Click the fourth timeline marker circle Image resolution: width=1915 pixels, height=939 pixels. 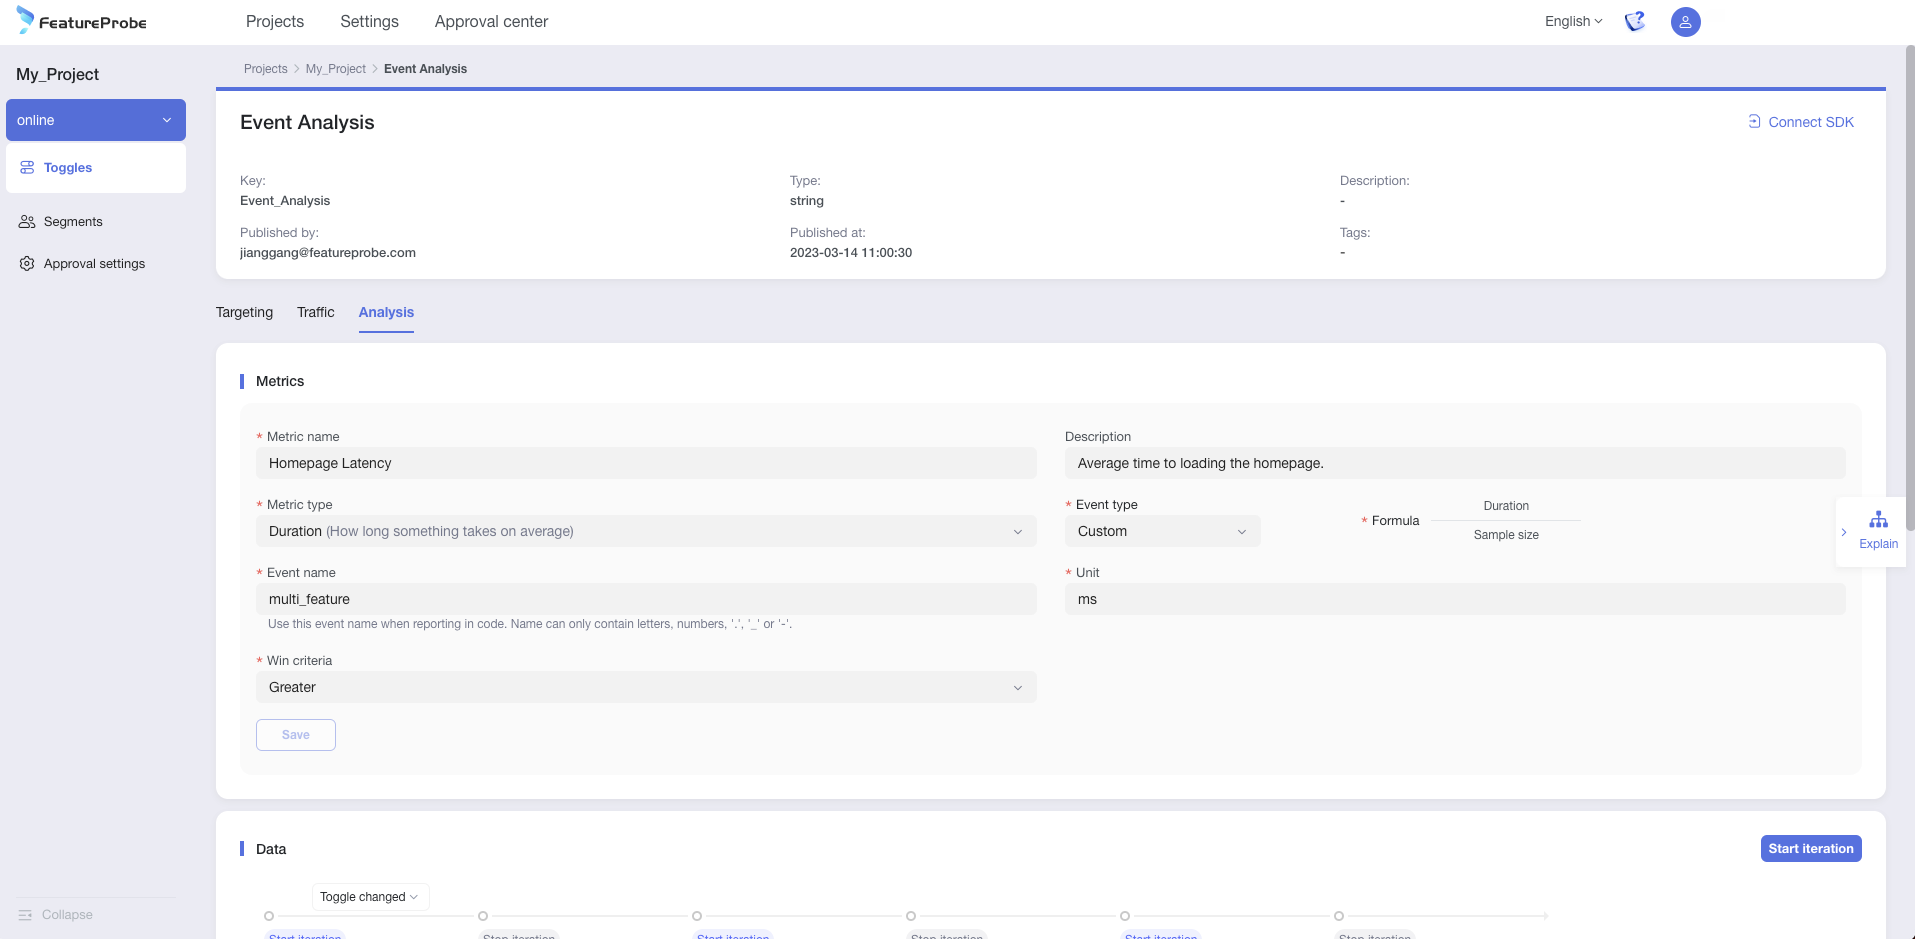(911, 916)
